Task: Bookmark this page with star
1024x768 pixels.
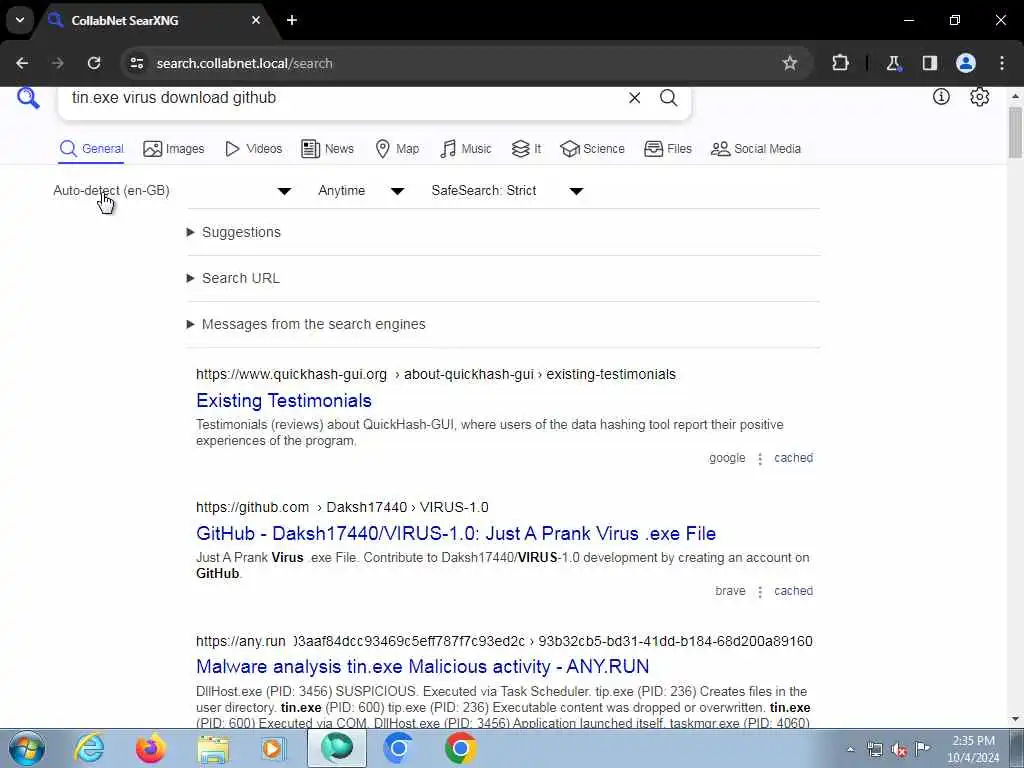Action: click(790, 63)
